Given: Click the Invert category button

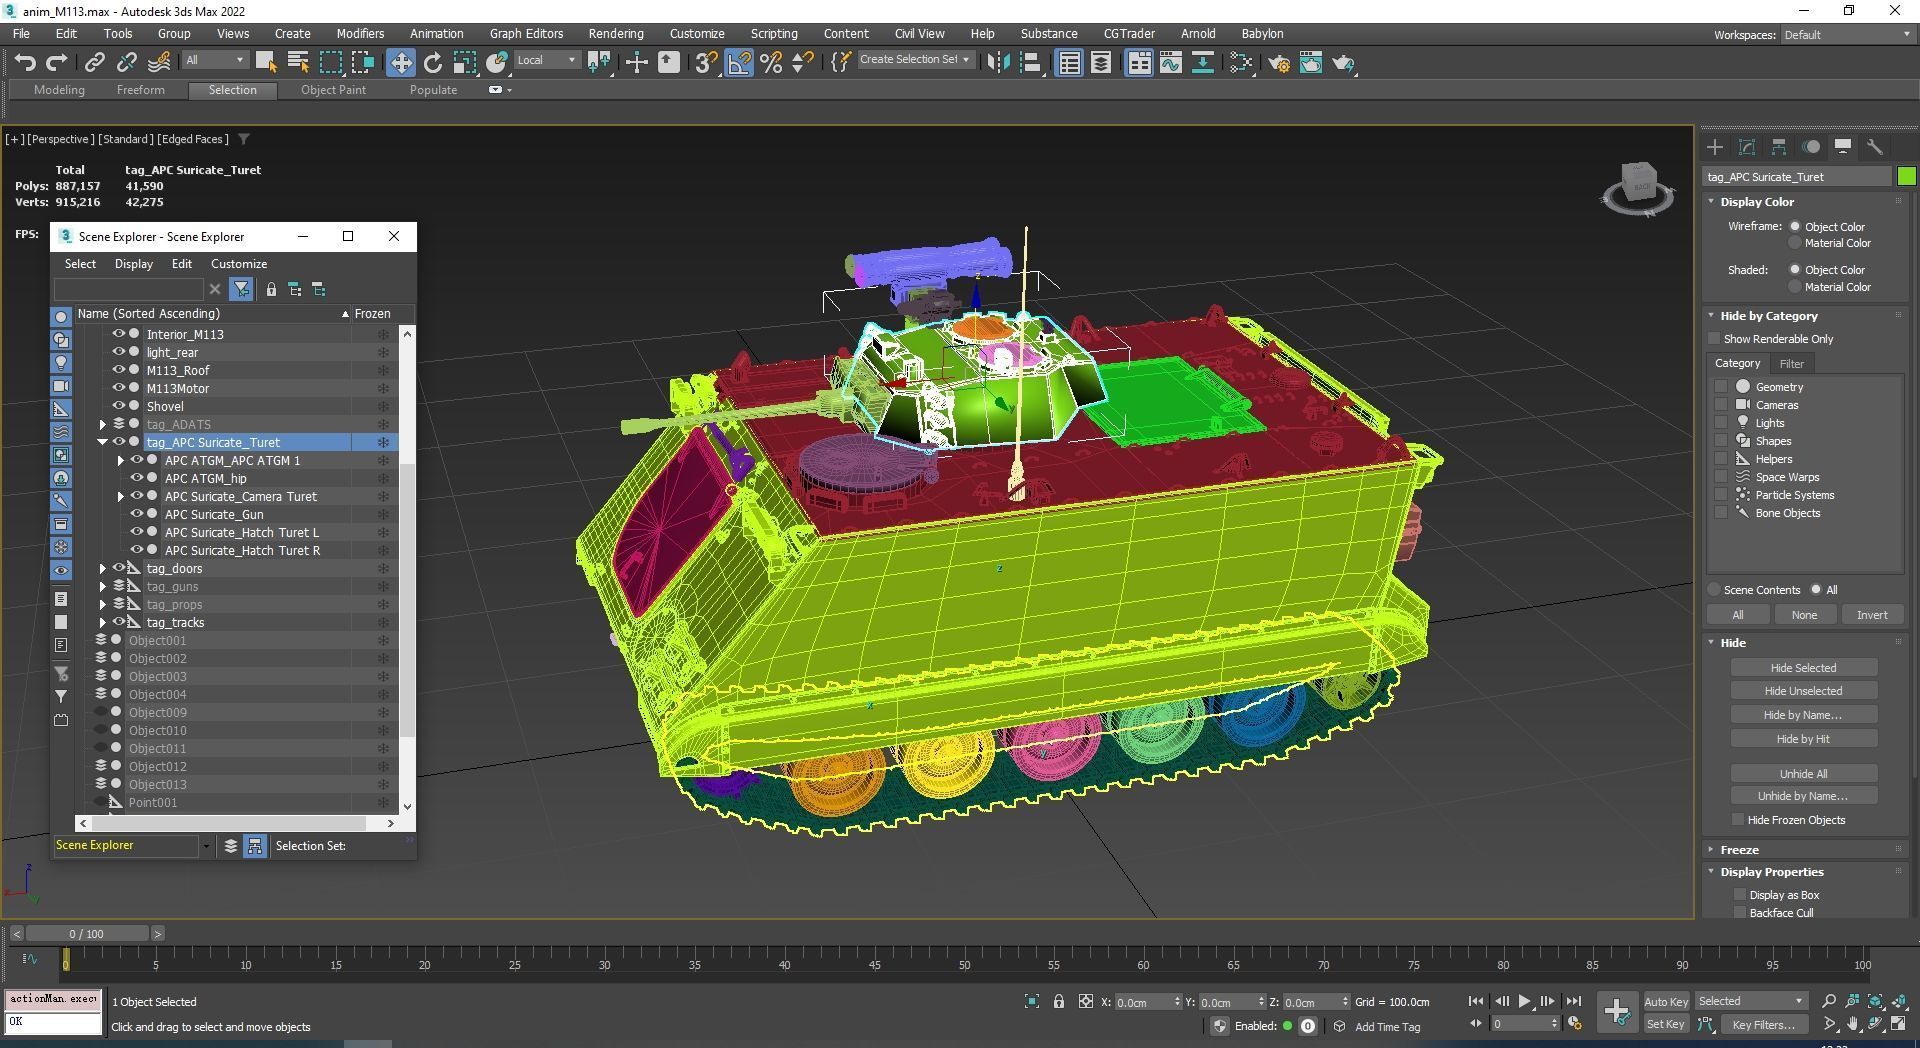Looking at the screenshot, I should point(1872,615).
